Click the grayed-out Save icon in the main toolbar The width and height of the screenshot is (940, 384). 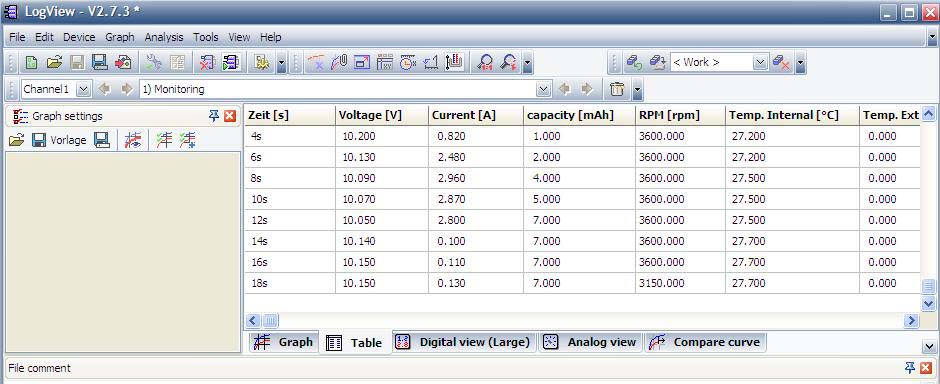click(77, 62)
